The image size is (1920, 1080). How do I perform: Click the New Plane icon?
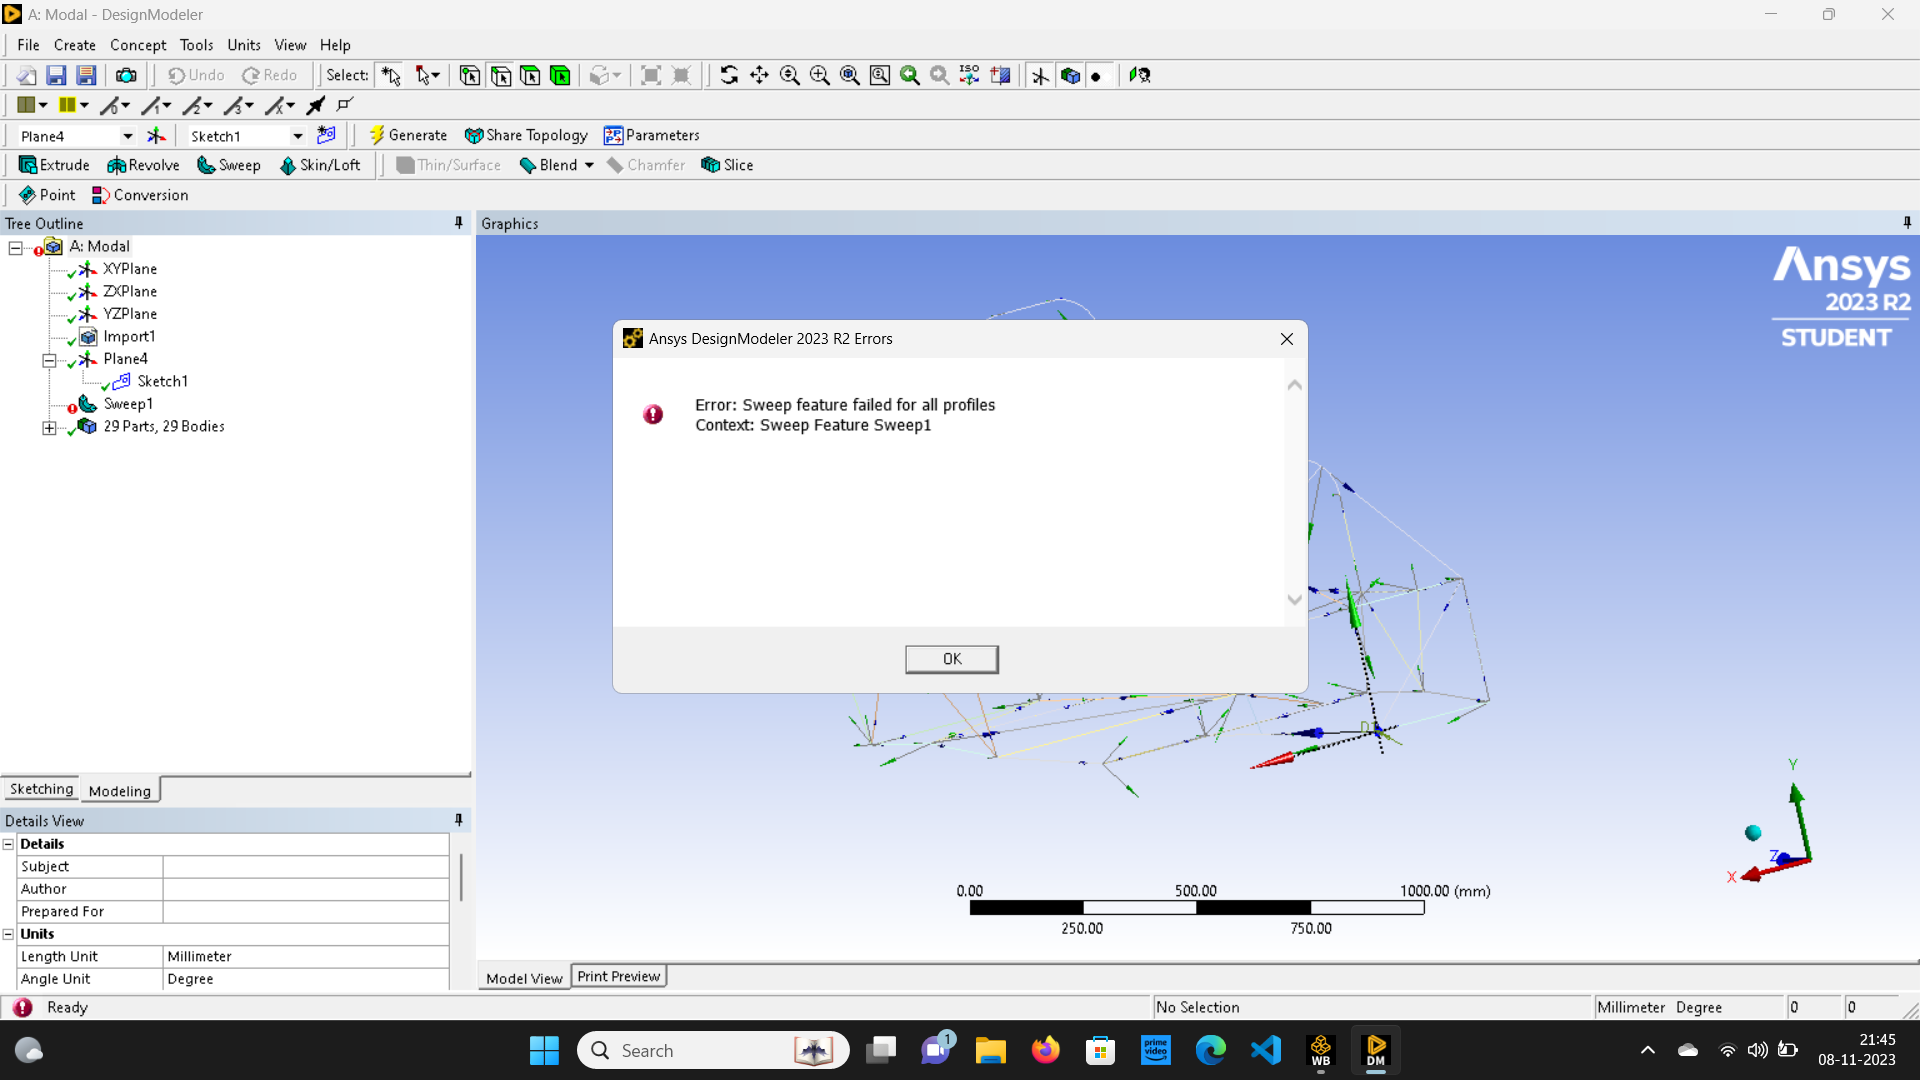click(x=157, y=136)
